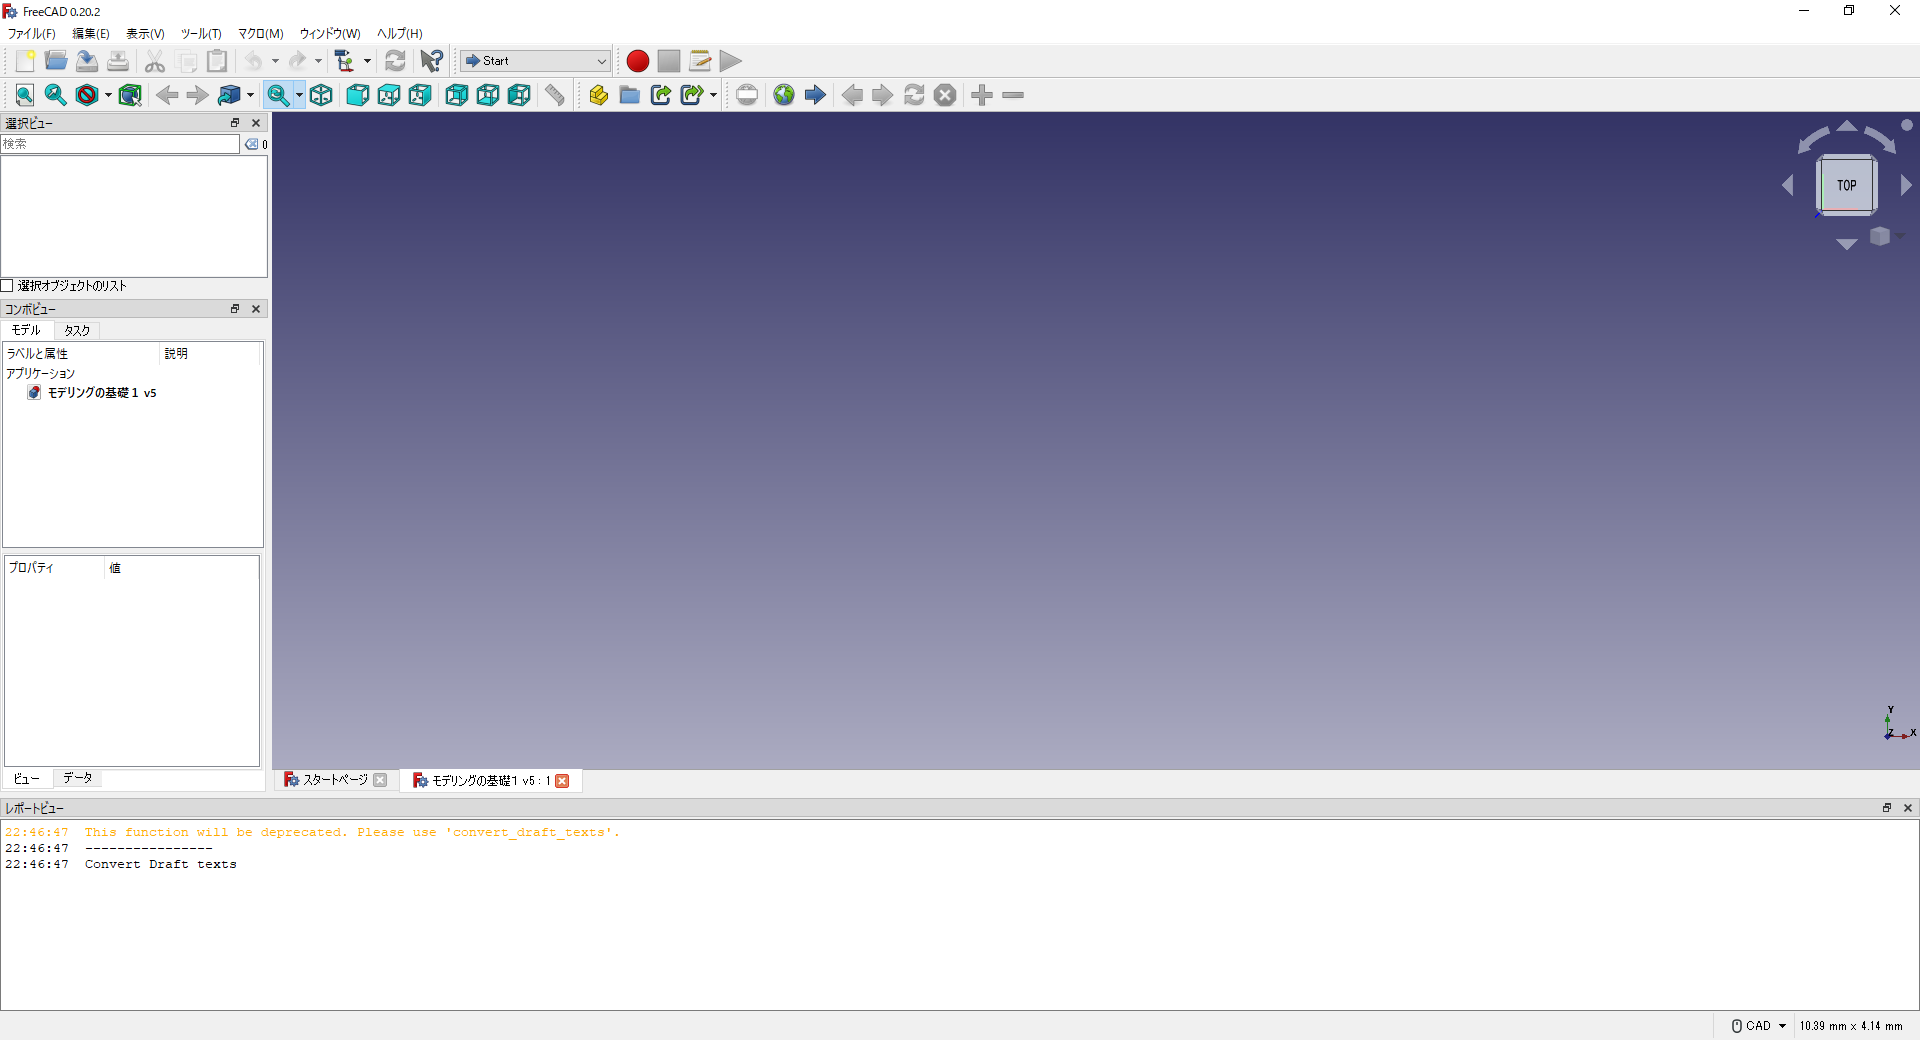Open the CAD navigation style dropdown
This screenshot has width=1920, height=1040.
click(1759, 1026)
